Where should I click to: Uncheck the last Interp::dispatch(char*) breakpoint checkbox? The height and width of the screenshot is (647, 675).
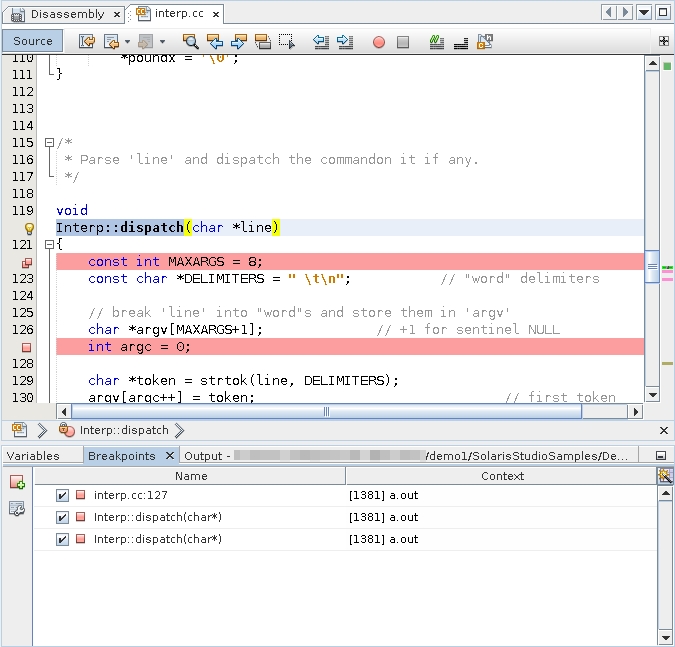click(62, 539)
